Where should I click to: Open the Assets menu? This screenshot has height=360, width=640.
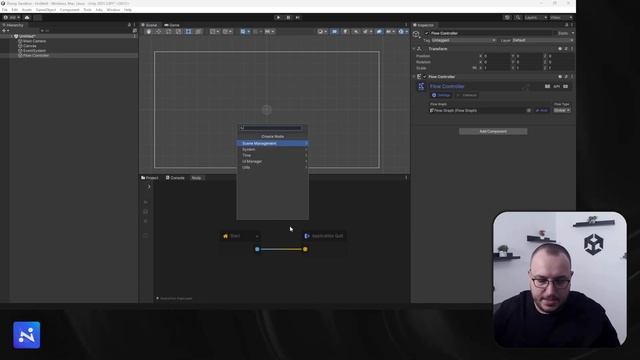tap(27, 10)
